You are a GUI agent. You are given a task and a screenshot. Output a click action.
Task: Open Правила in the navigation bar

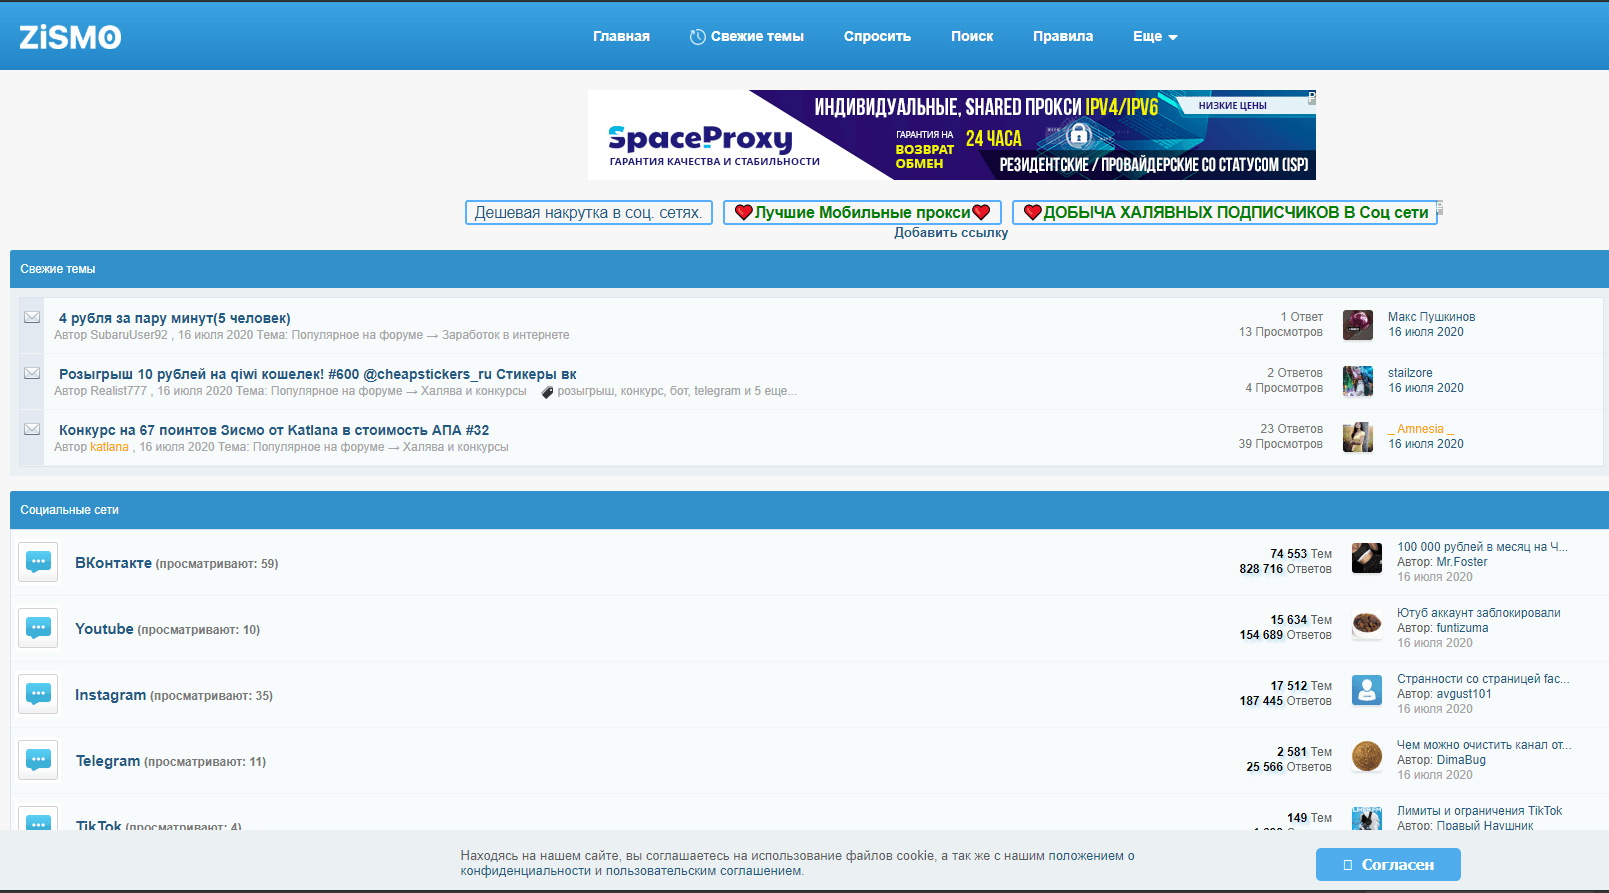(x=1063, y=37)
